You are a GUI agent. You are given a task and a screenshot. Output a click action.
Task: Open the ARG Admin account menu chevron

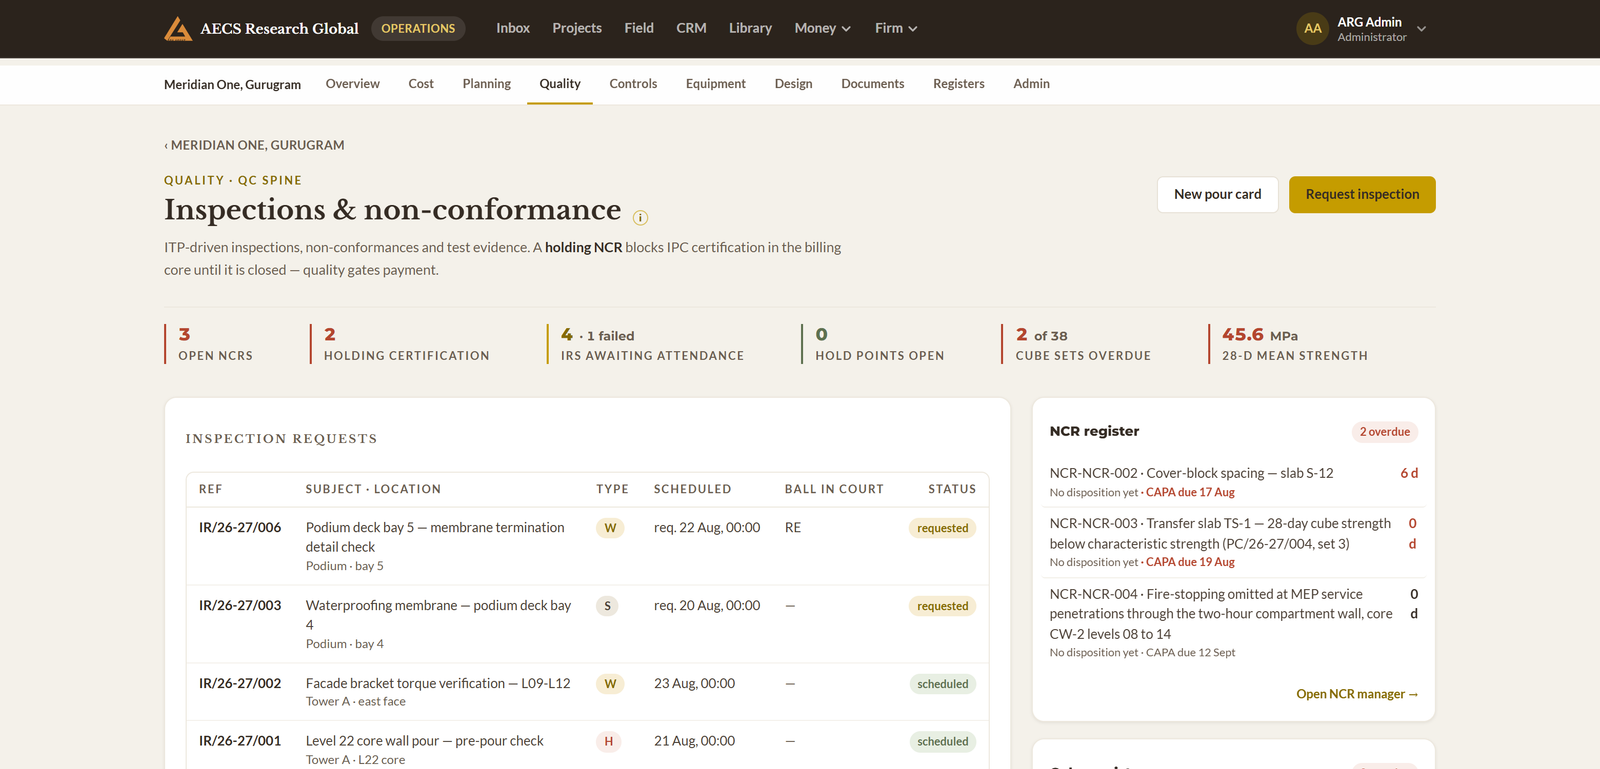(x=1422, y=29)
